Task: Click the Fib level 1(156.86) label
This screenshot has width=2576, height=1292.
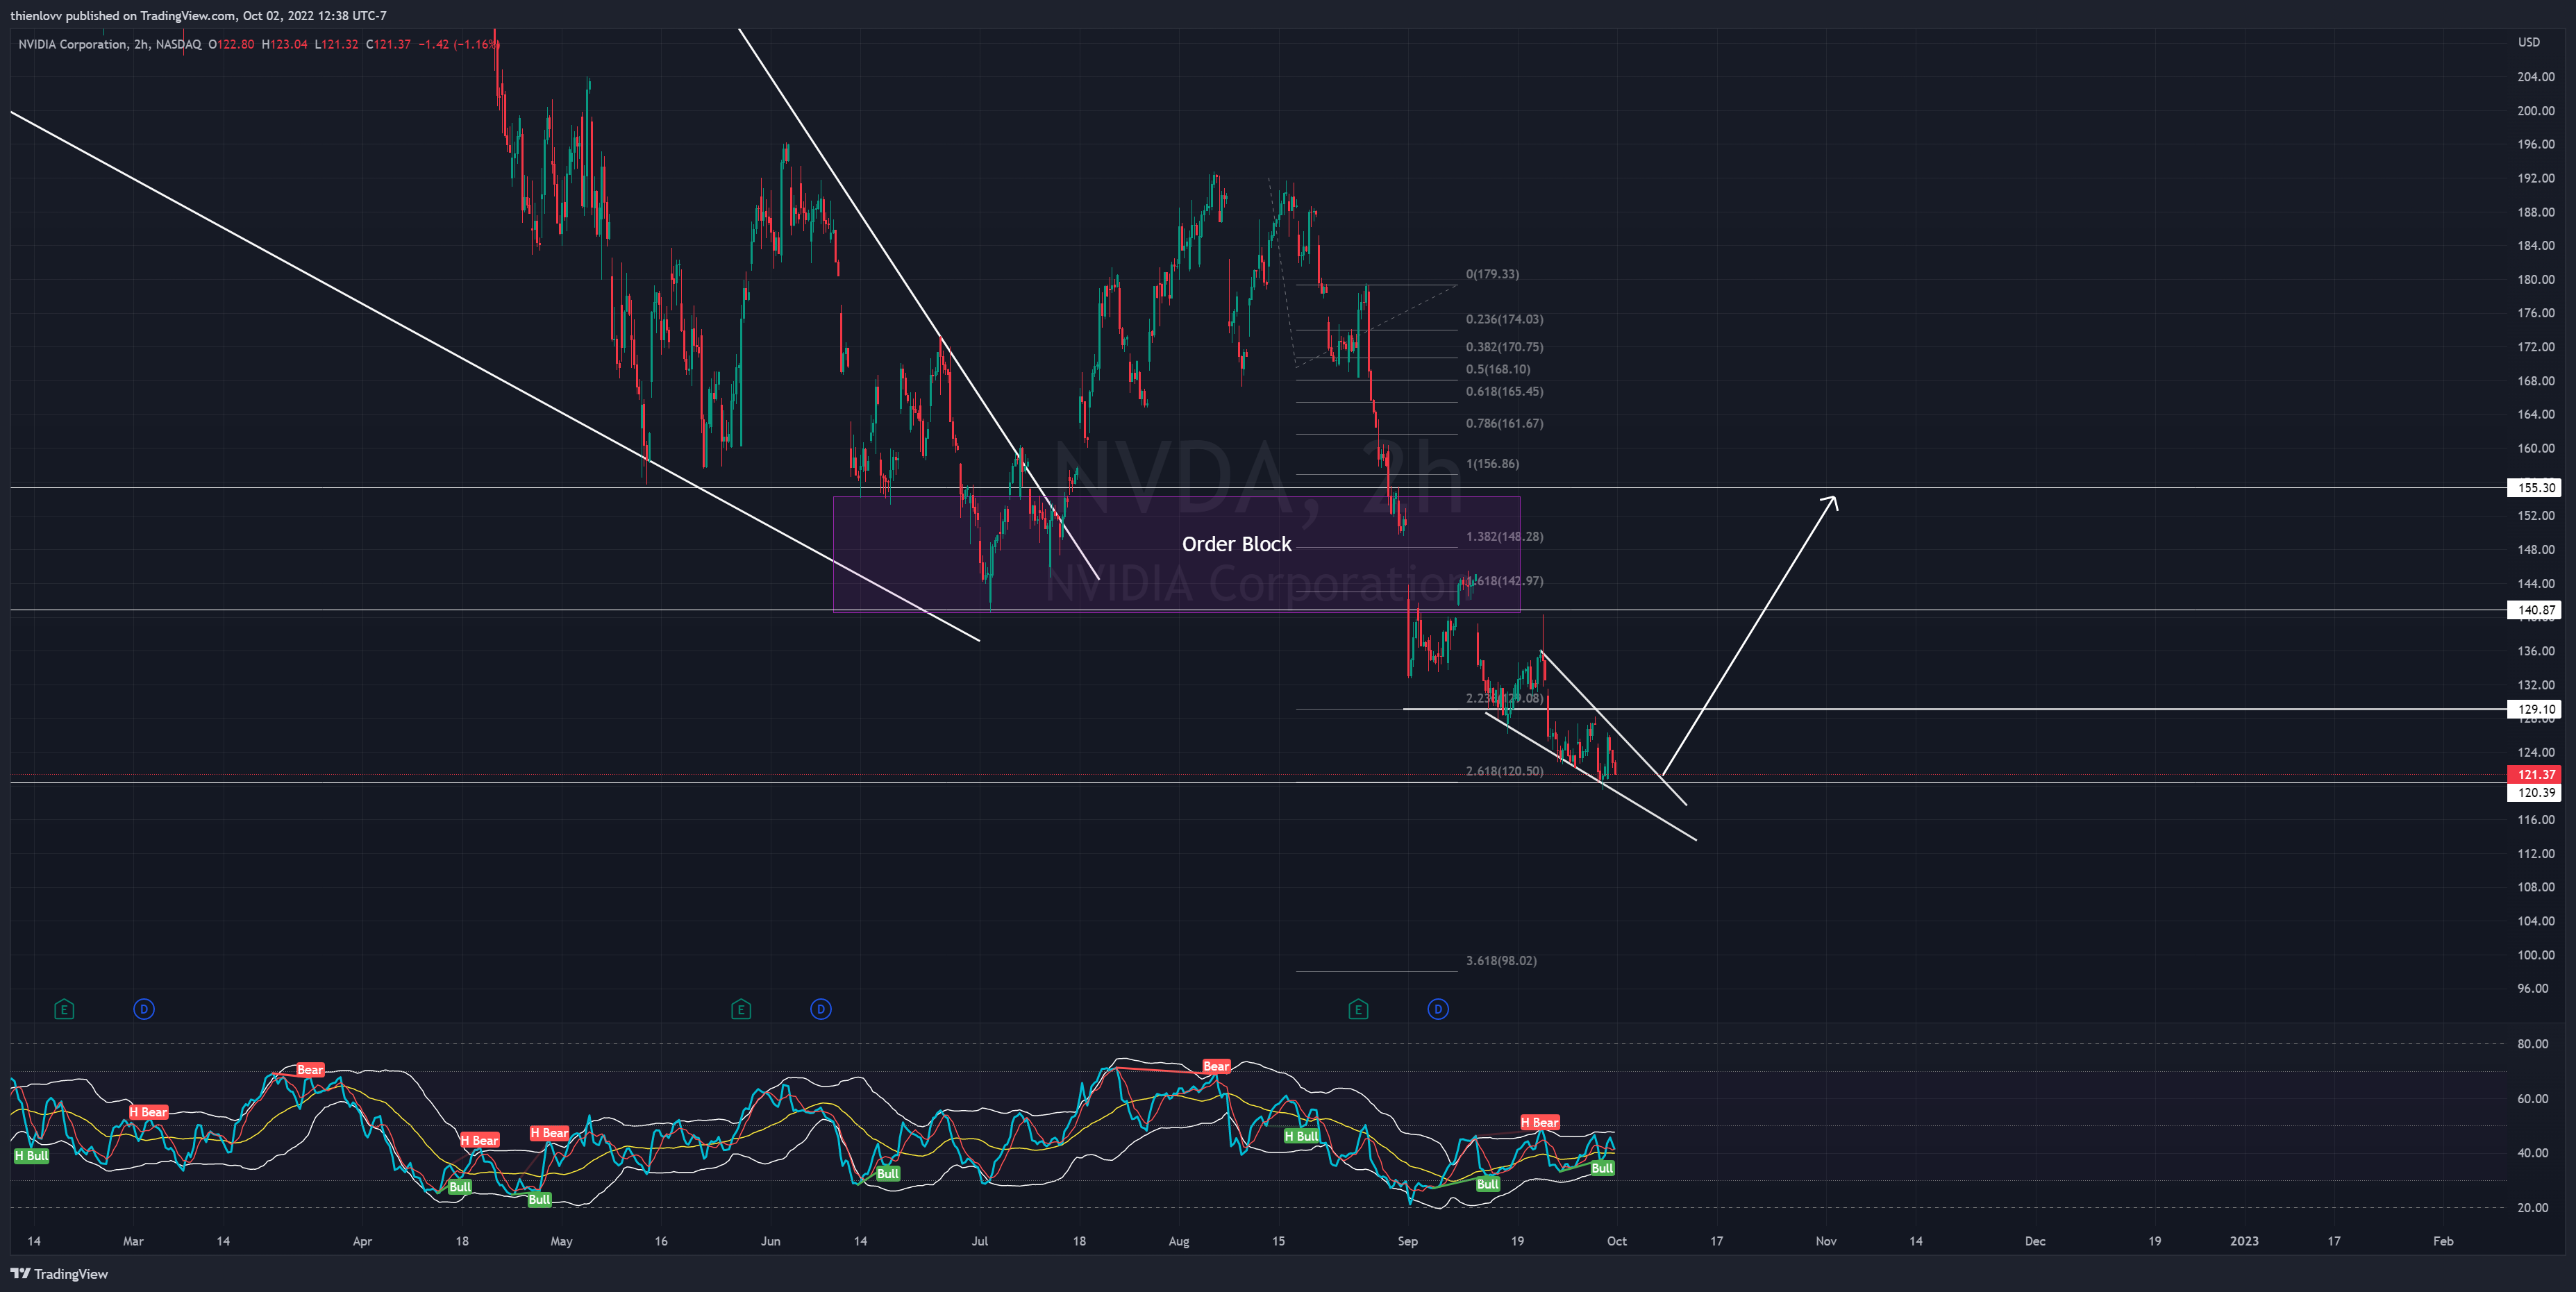Action: tap(1492, 464)
